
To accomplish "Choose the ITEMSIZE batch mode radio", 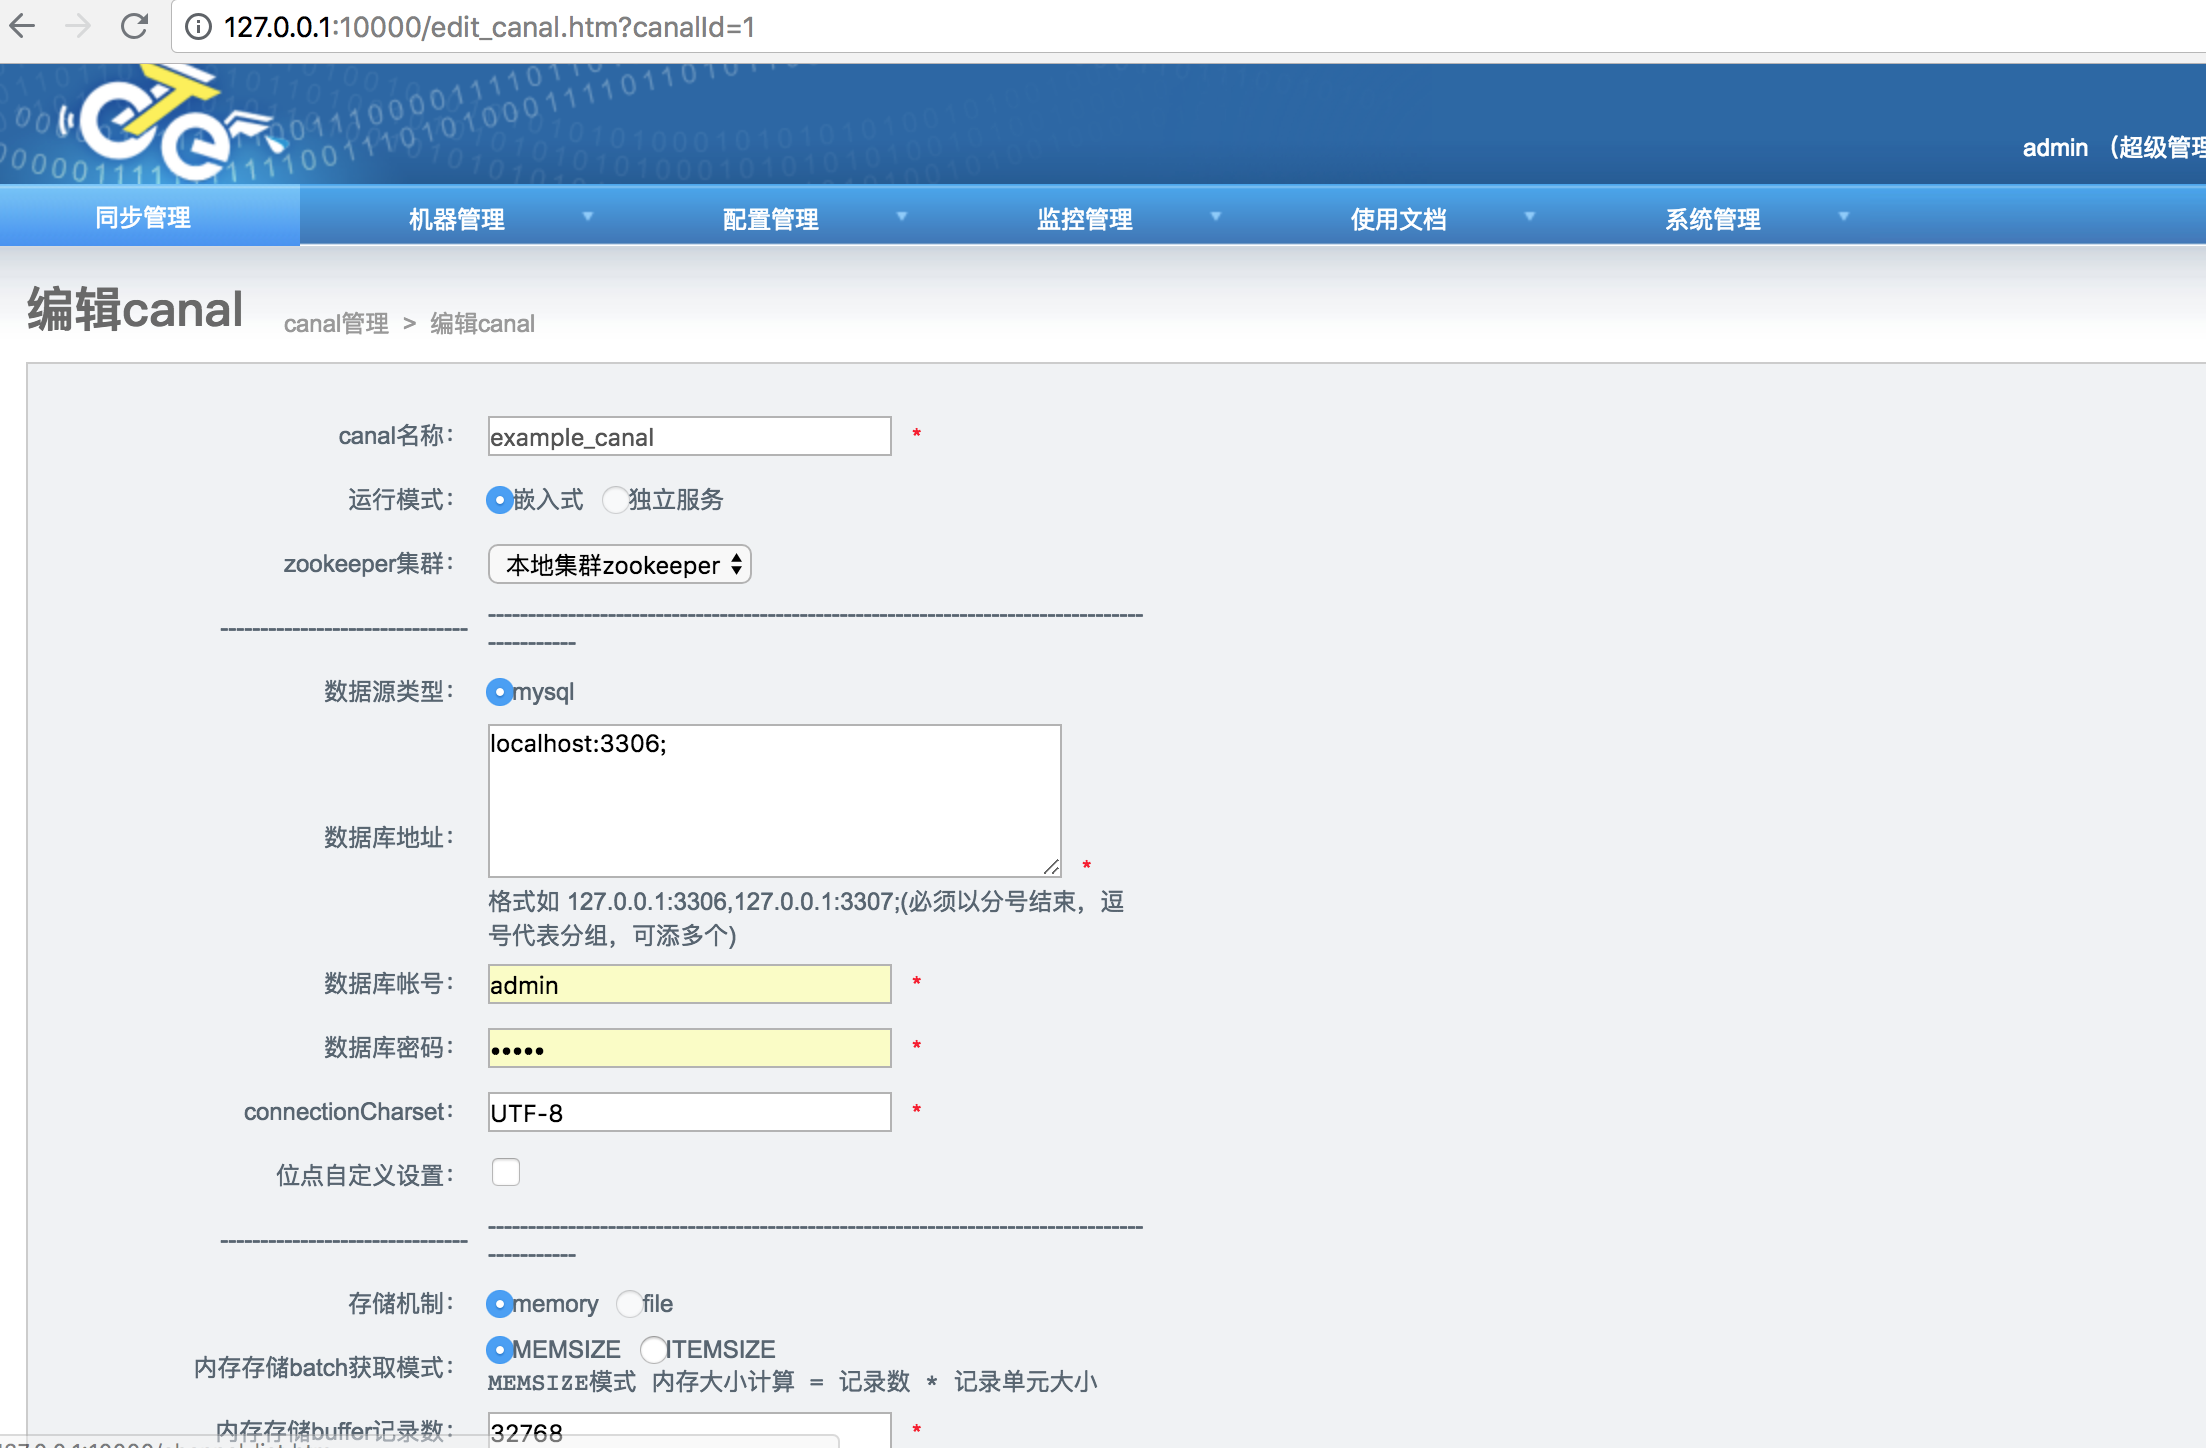I will pos(653,1350).
